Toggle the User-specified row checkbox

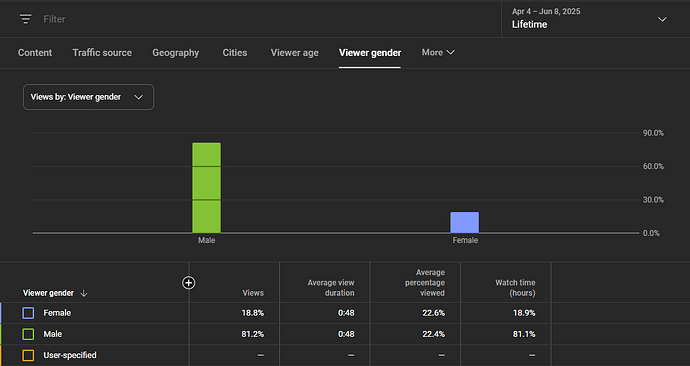pos(28,355)
